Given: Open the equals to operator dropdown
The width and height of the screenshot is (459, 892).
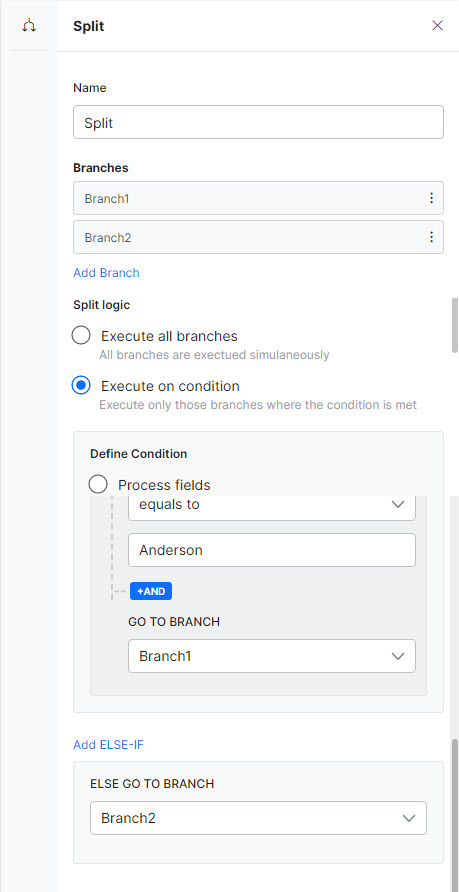Looking at the screenshot, I should [272, 505].
